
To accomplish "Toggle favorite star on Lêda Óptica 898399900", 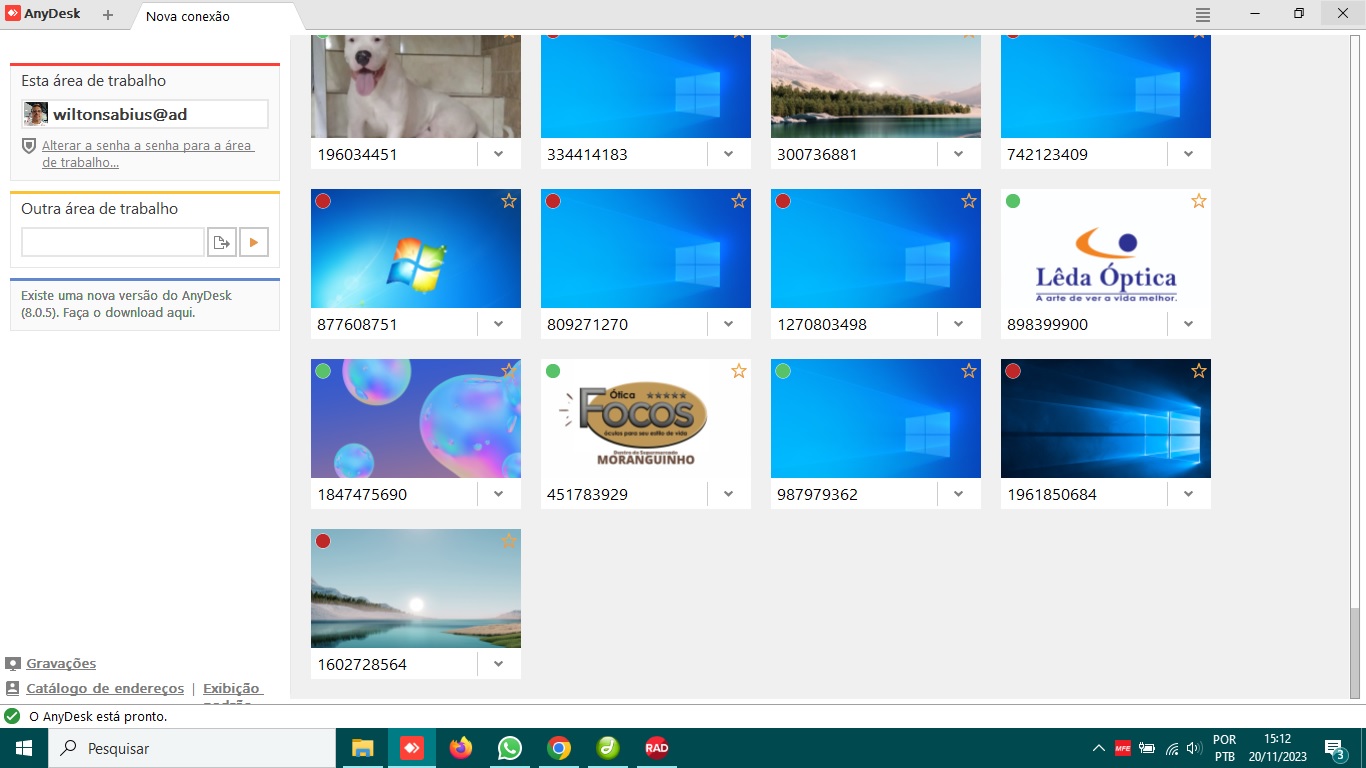I will coord(1198,201).
